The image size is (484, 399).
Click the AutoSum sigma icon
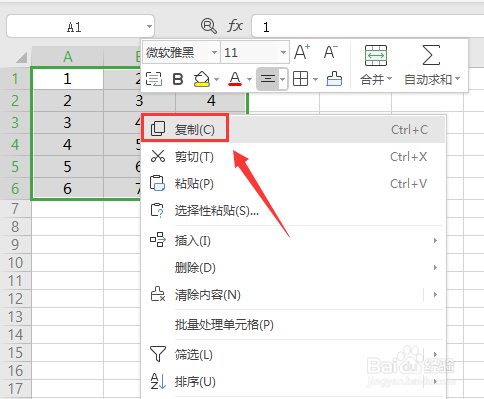(x=431, y=55)
